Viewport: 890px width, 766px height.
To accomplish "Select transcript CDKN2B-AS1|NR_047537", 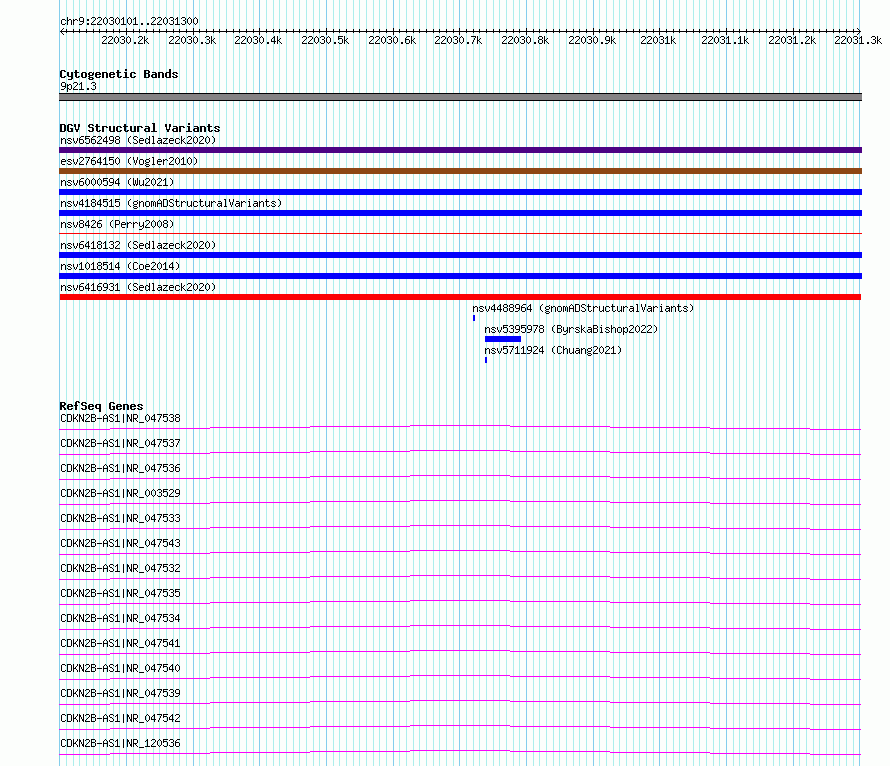I will point(120,443).
